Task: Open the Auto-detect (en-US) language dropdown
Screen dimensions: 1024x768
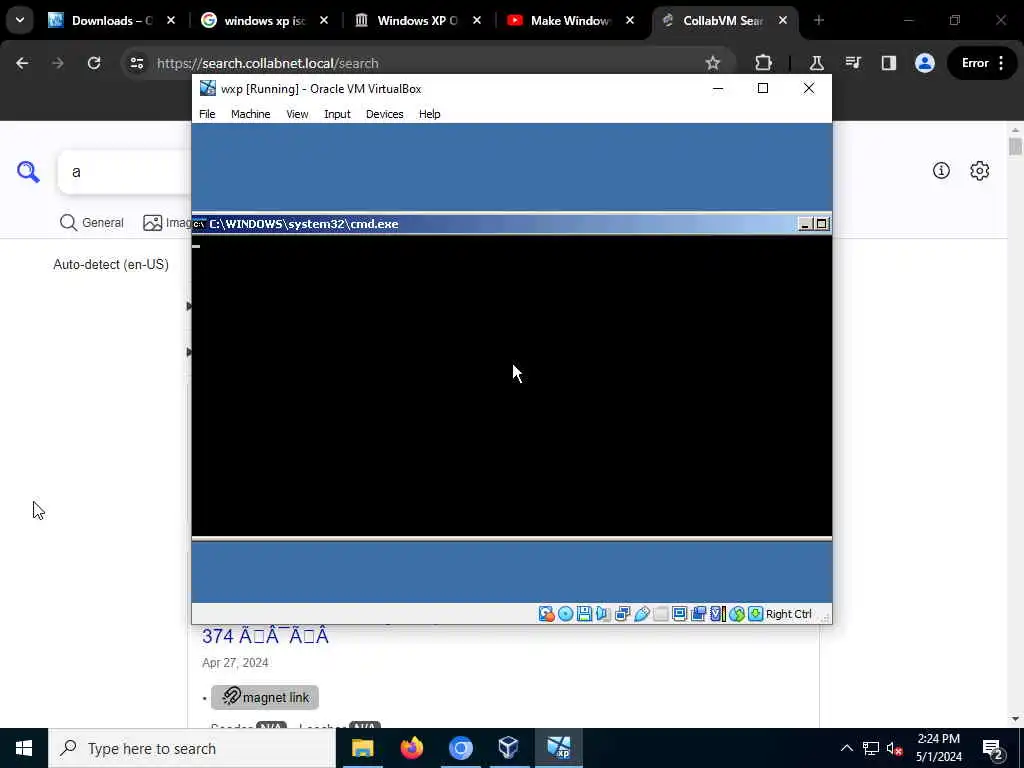Action: coord(111,264)
